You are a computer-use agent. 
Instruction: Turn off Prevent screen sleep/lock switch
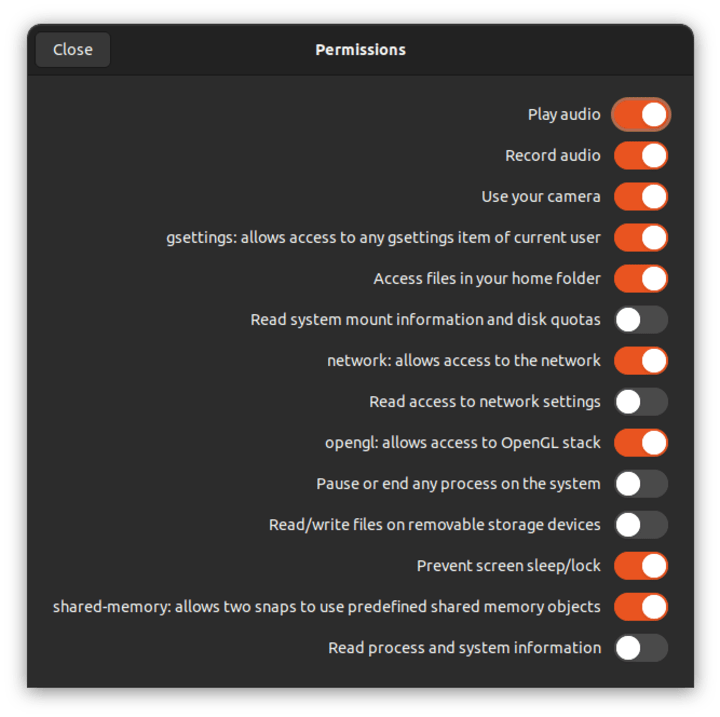click(x=641, y=566)
